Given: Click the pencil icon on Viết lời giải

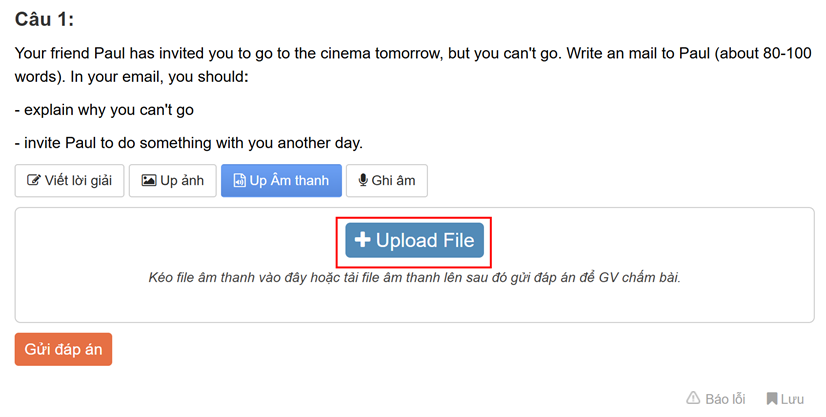Looking at the screenshot, I should 34,181.
